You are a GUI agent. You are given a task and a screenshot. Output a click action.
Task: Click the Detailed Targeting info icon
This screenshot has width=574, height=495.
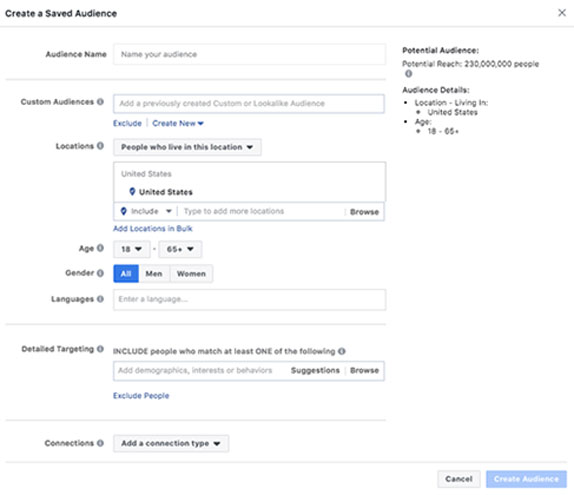point(100,349)
